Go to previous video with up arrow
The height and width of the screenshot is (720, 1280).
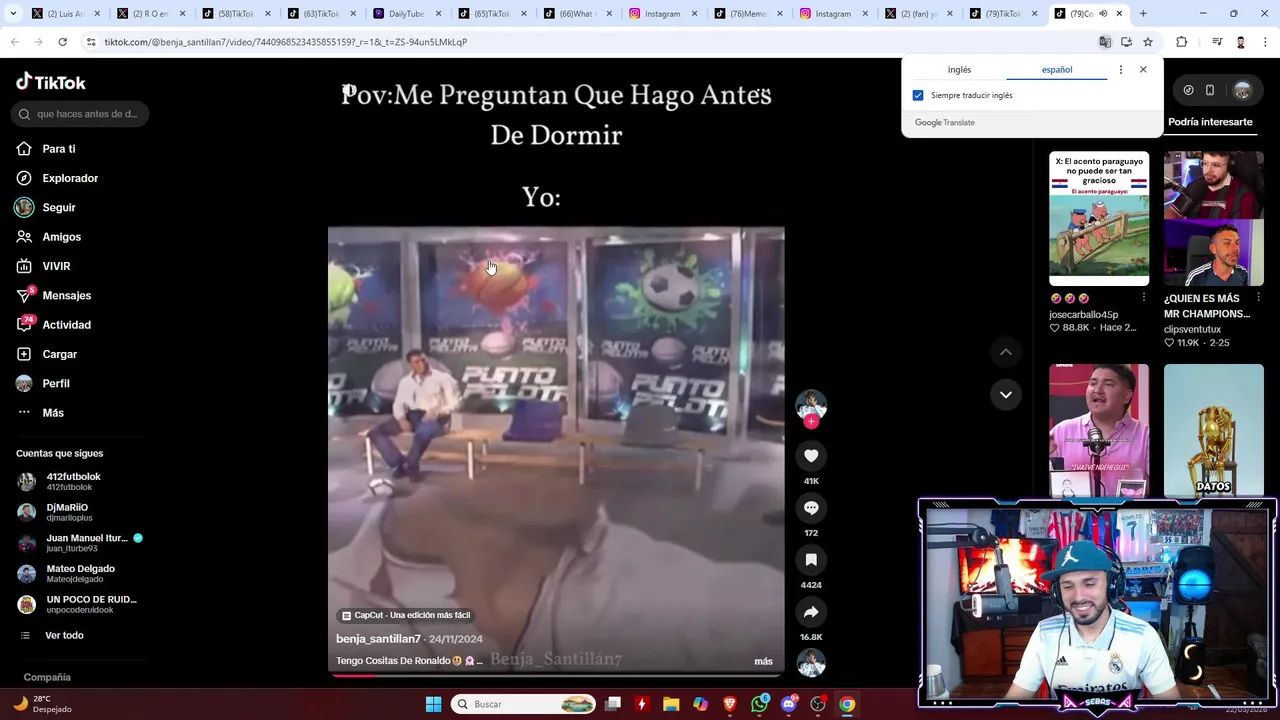[x=1006, y=352]
